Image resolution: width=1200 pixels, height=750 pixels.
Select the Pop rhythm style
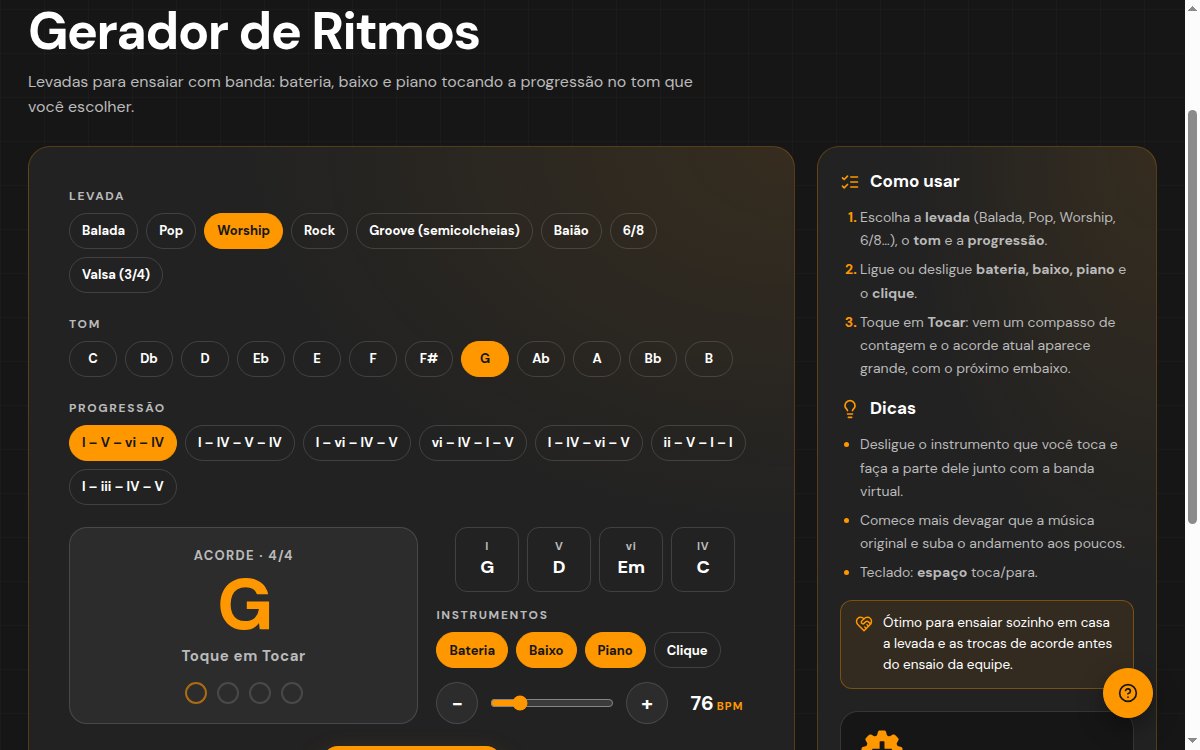171,230
